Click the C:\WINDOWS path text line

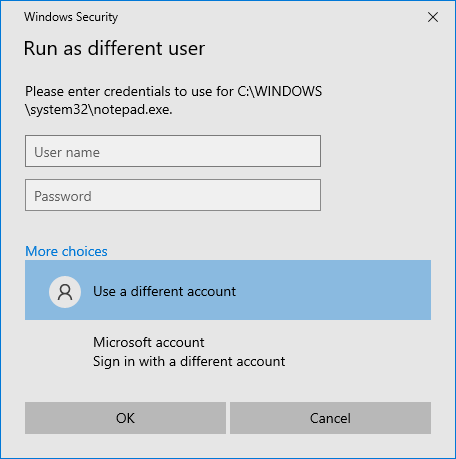[x=173, y=91]
